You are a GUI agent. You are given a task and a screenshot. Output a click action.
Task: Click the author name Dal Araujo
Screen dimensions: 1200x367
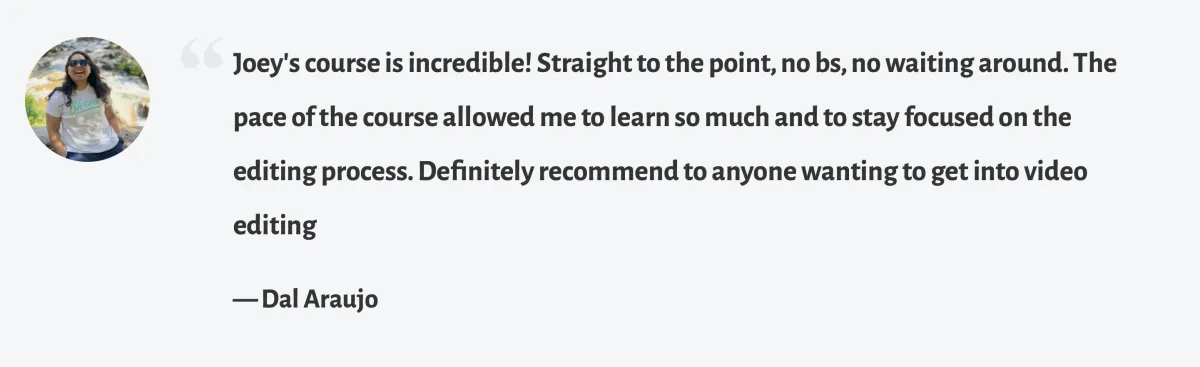(320, 299)
